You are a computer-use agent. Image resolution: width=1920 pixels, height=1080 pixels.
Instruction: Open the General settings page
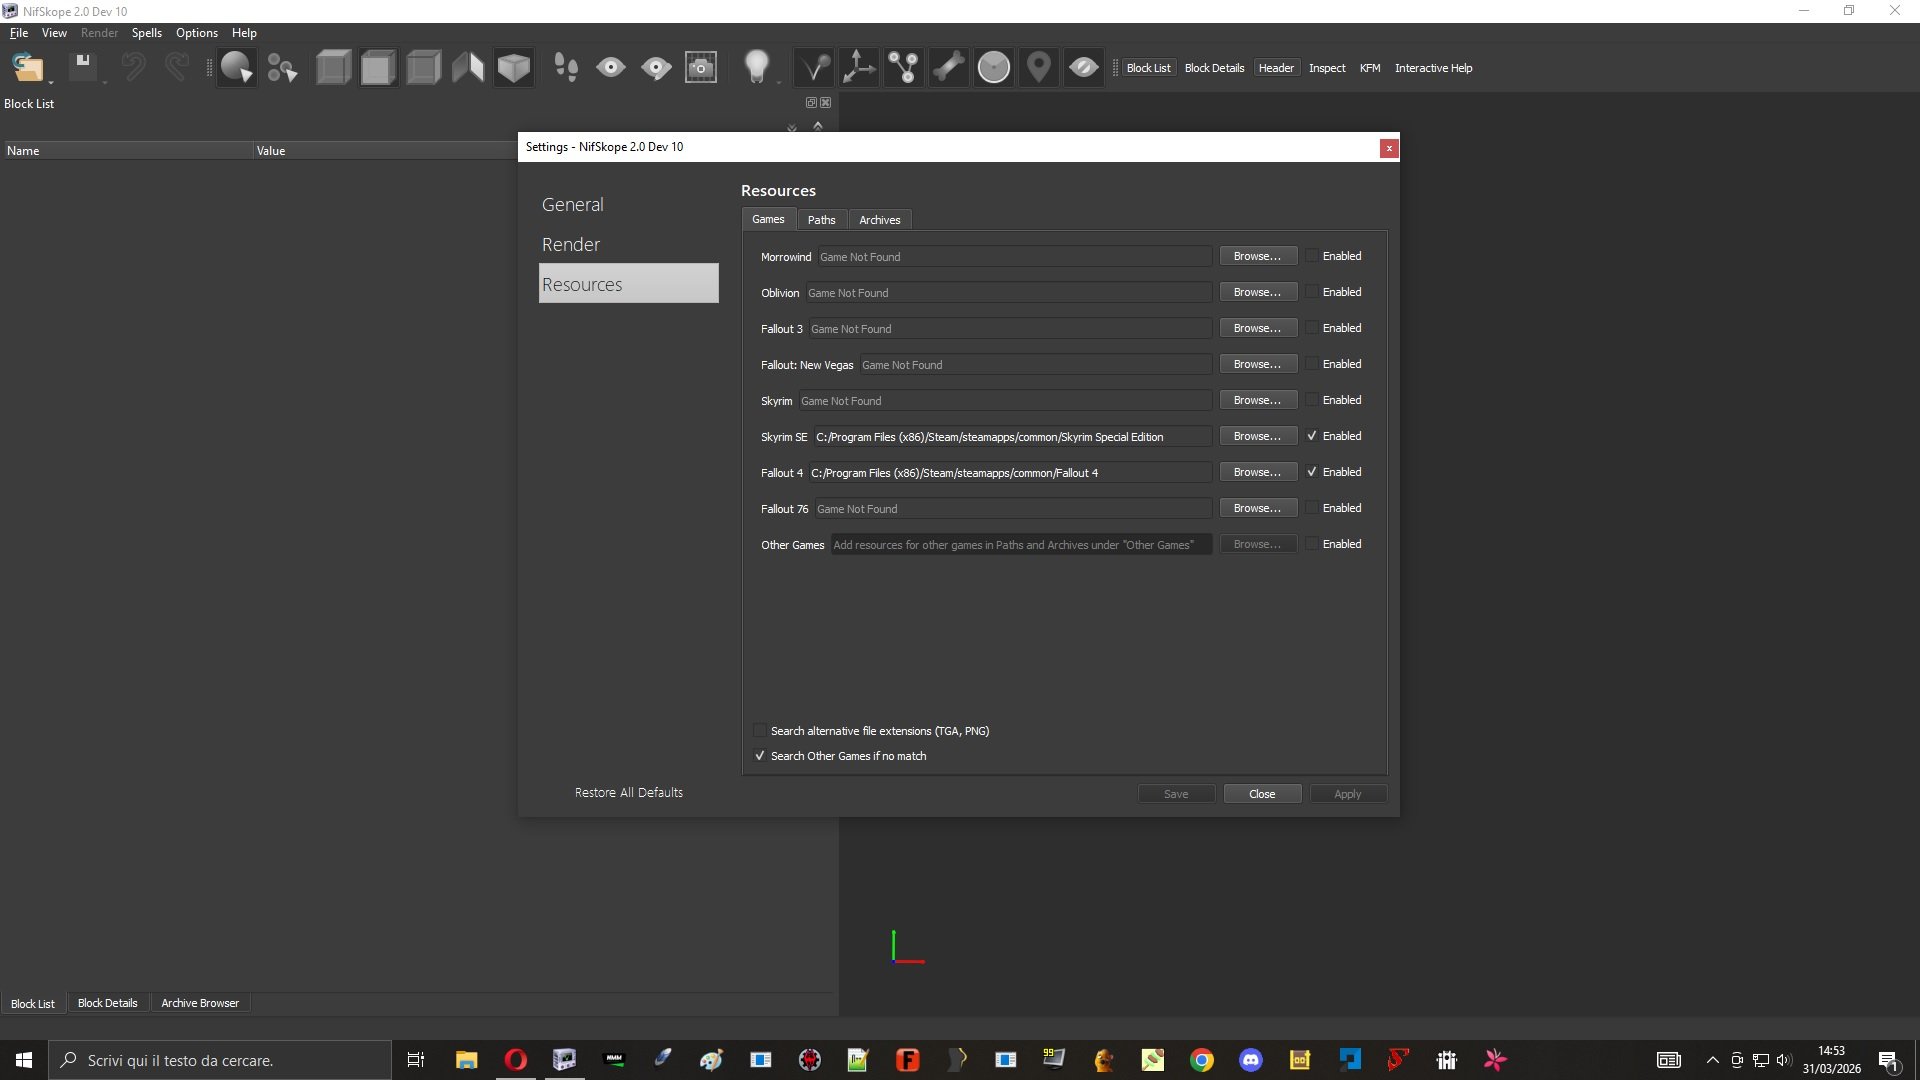tap(628, 204)
